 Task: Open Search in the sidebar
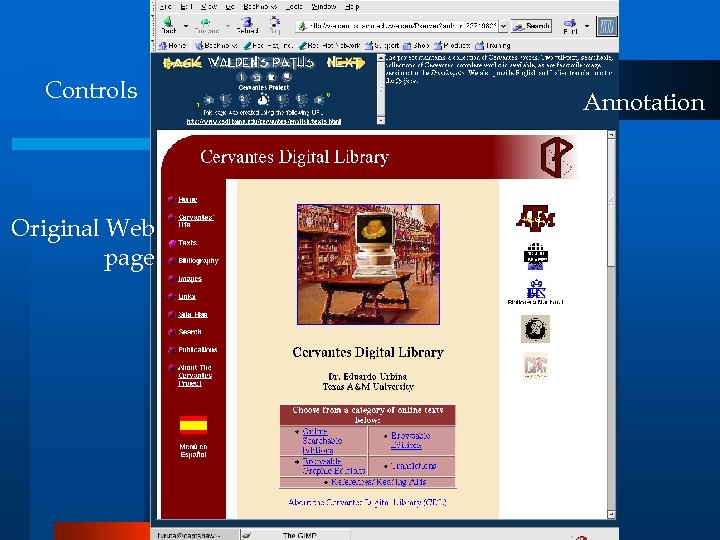pyautogui.click(x=190, y=332)
